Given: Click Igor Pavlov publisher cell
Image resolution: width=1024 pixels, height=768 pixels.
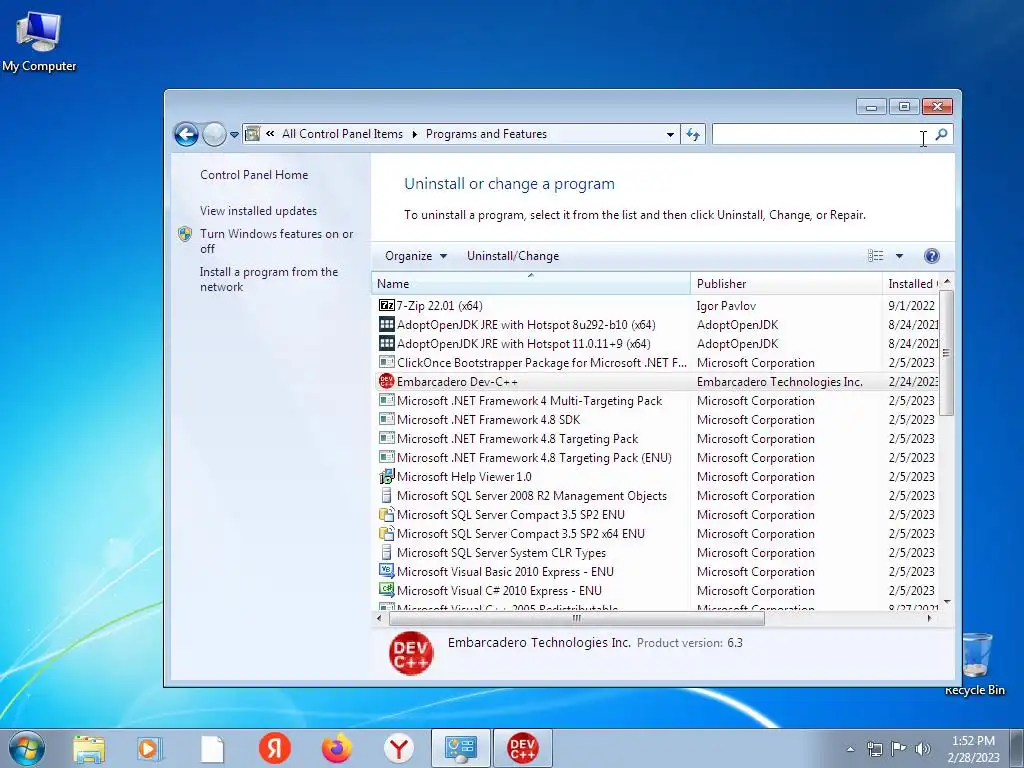Looking at the screenshot, I should coord(726,306).
